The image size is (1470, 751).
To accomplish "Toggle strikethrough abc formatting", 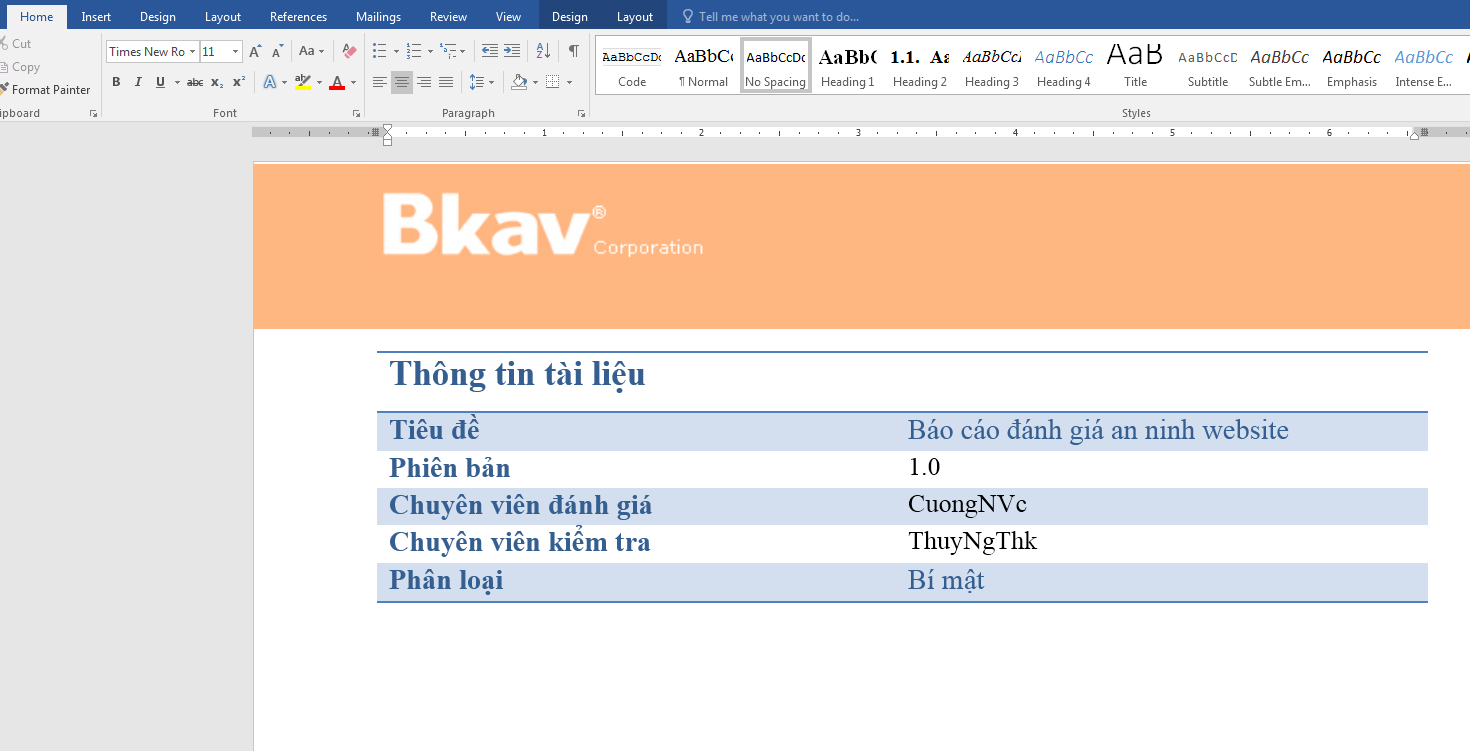I will [195, 82].
